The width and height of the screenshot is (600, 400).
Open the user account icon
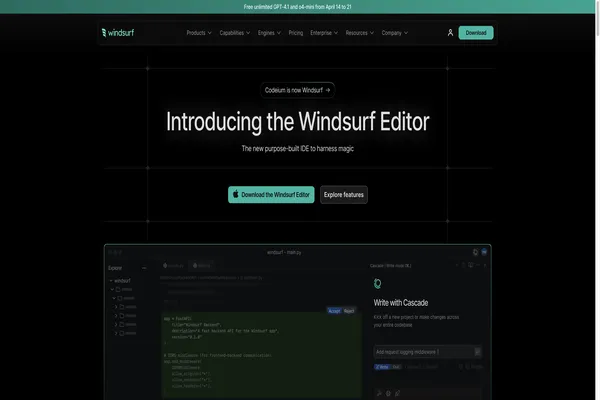tap(450, 32)
